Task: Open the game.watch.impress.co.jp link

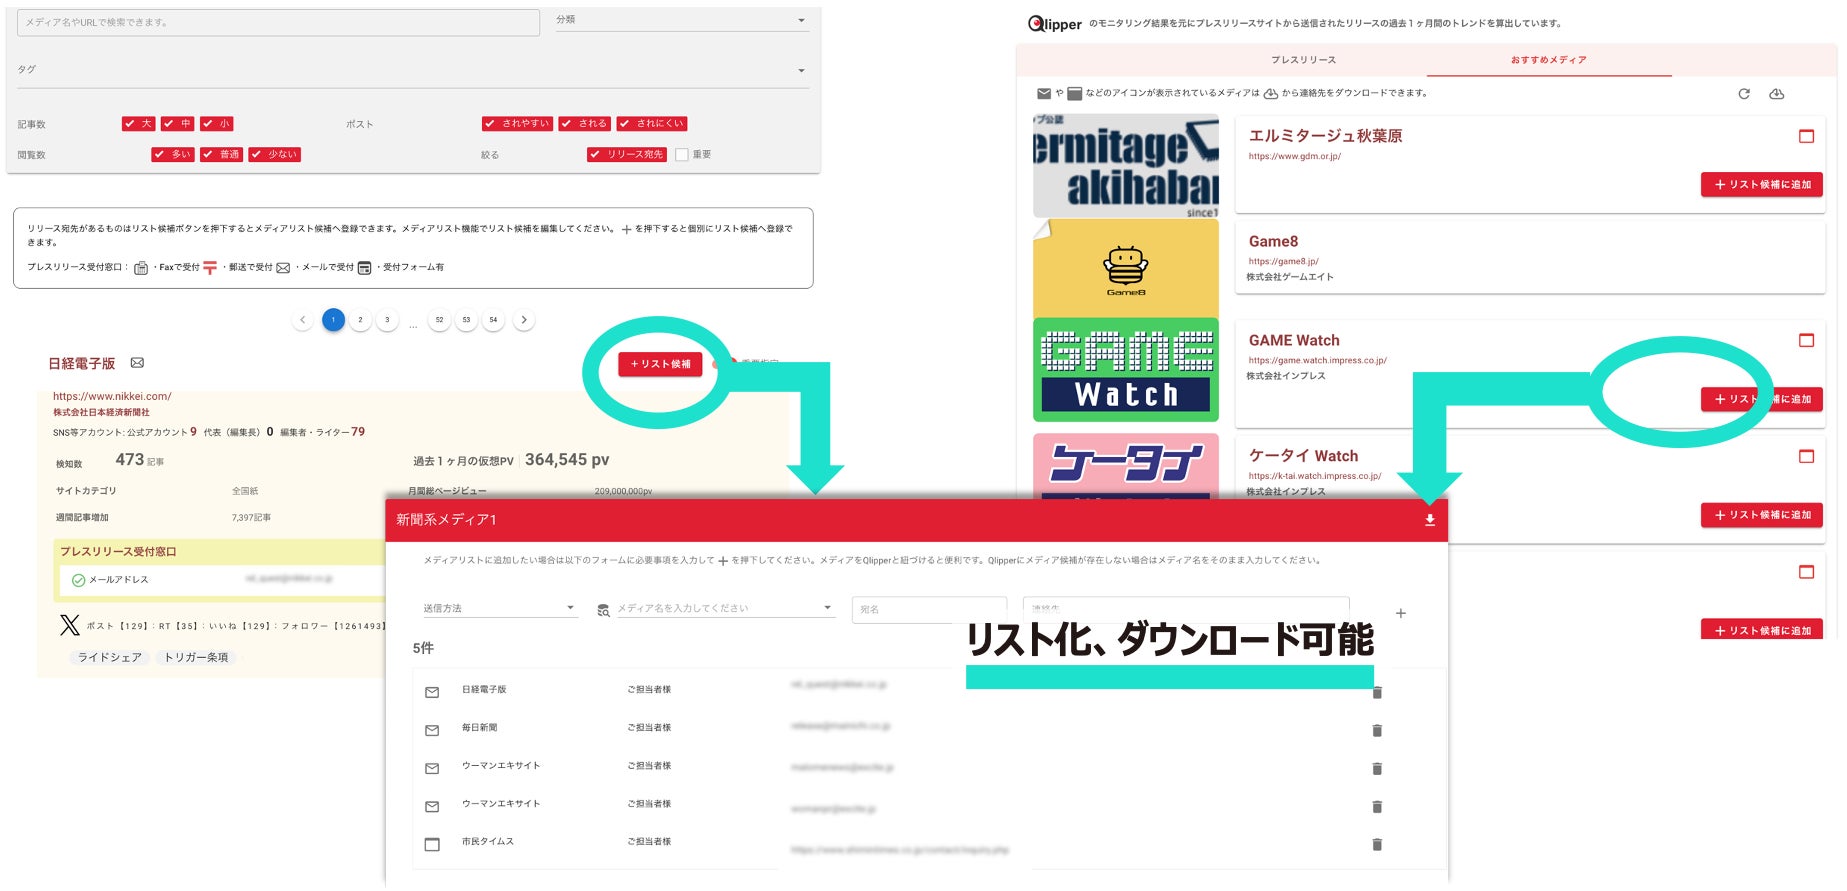Action: 1317,360
